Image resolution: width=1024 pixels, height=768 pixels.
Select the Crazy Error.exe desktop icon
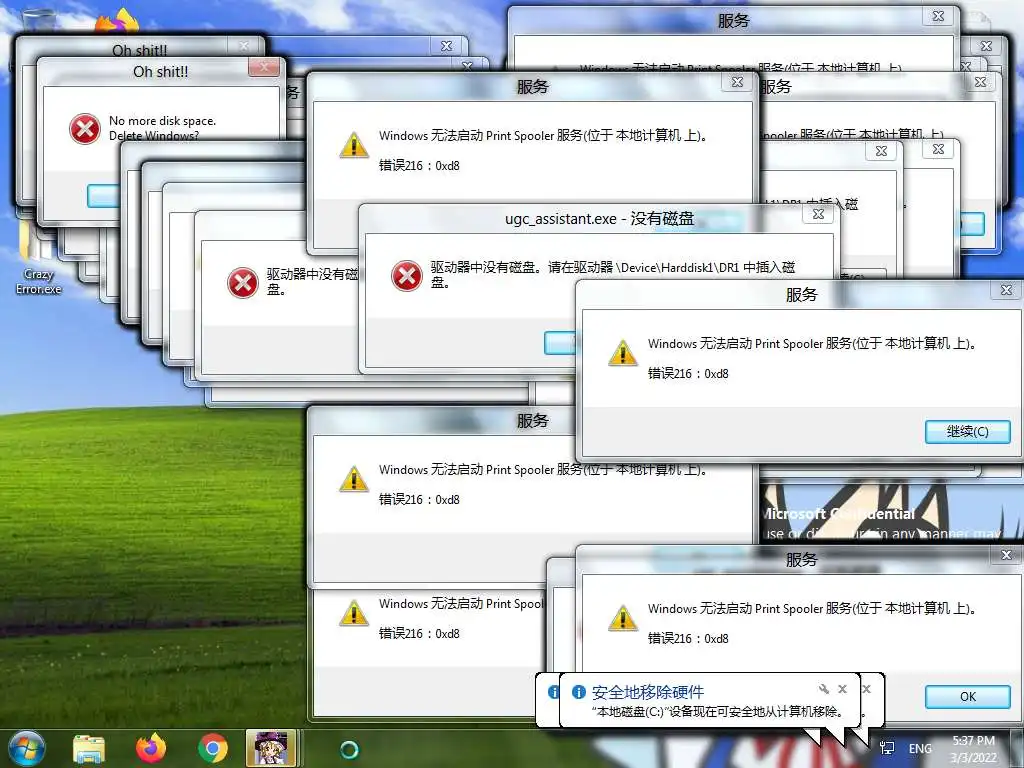(38, 258)
